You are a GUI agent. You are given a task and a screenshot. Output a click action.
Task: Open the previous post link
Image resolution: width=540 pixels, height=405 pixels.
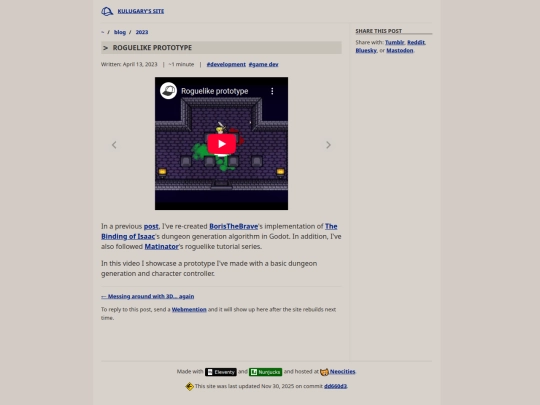click(x=151, y=227)
